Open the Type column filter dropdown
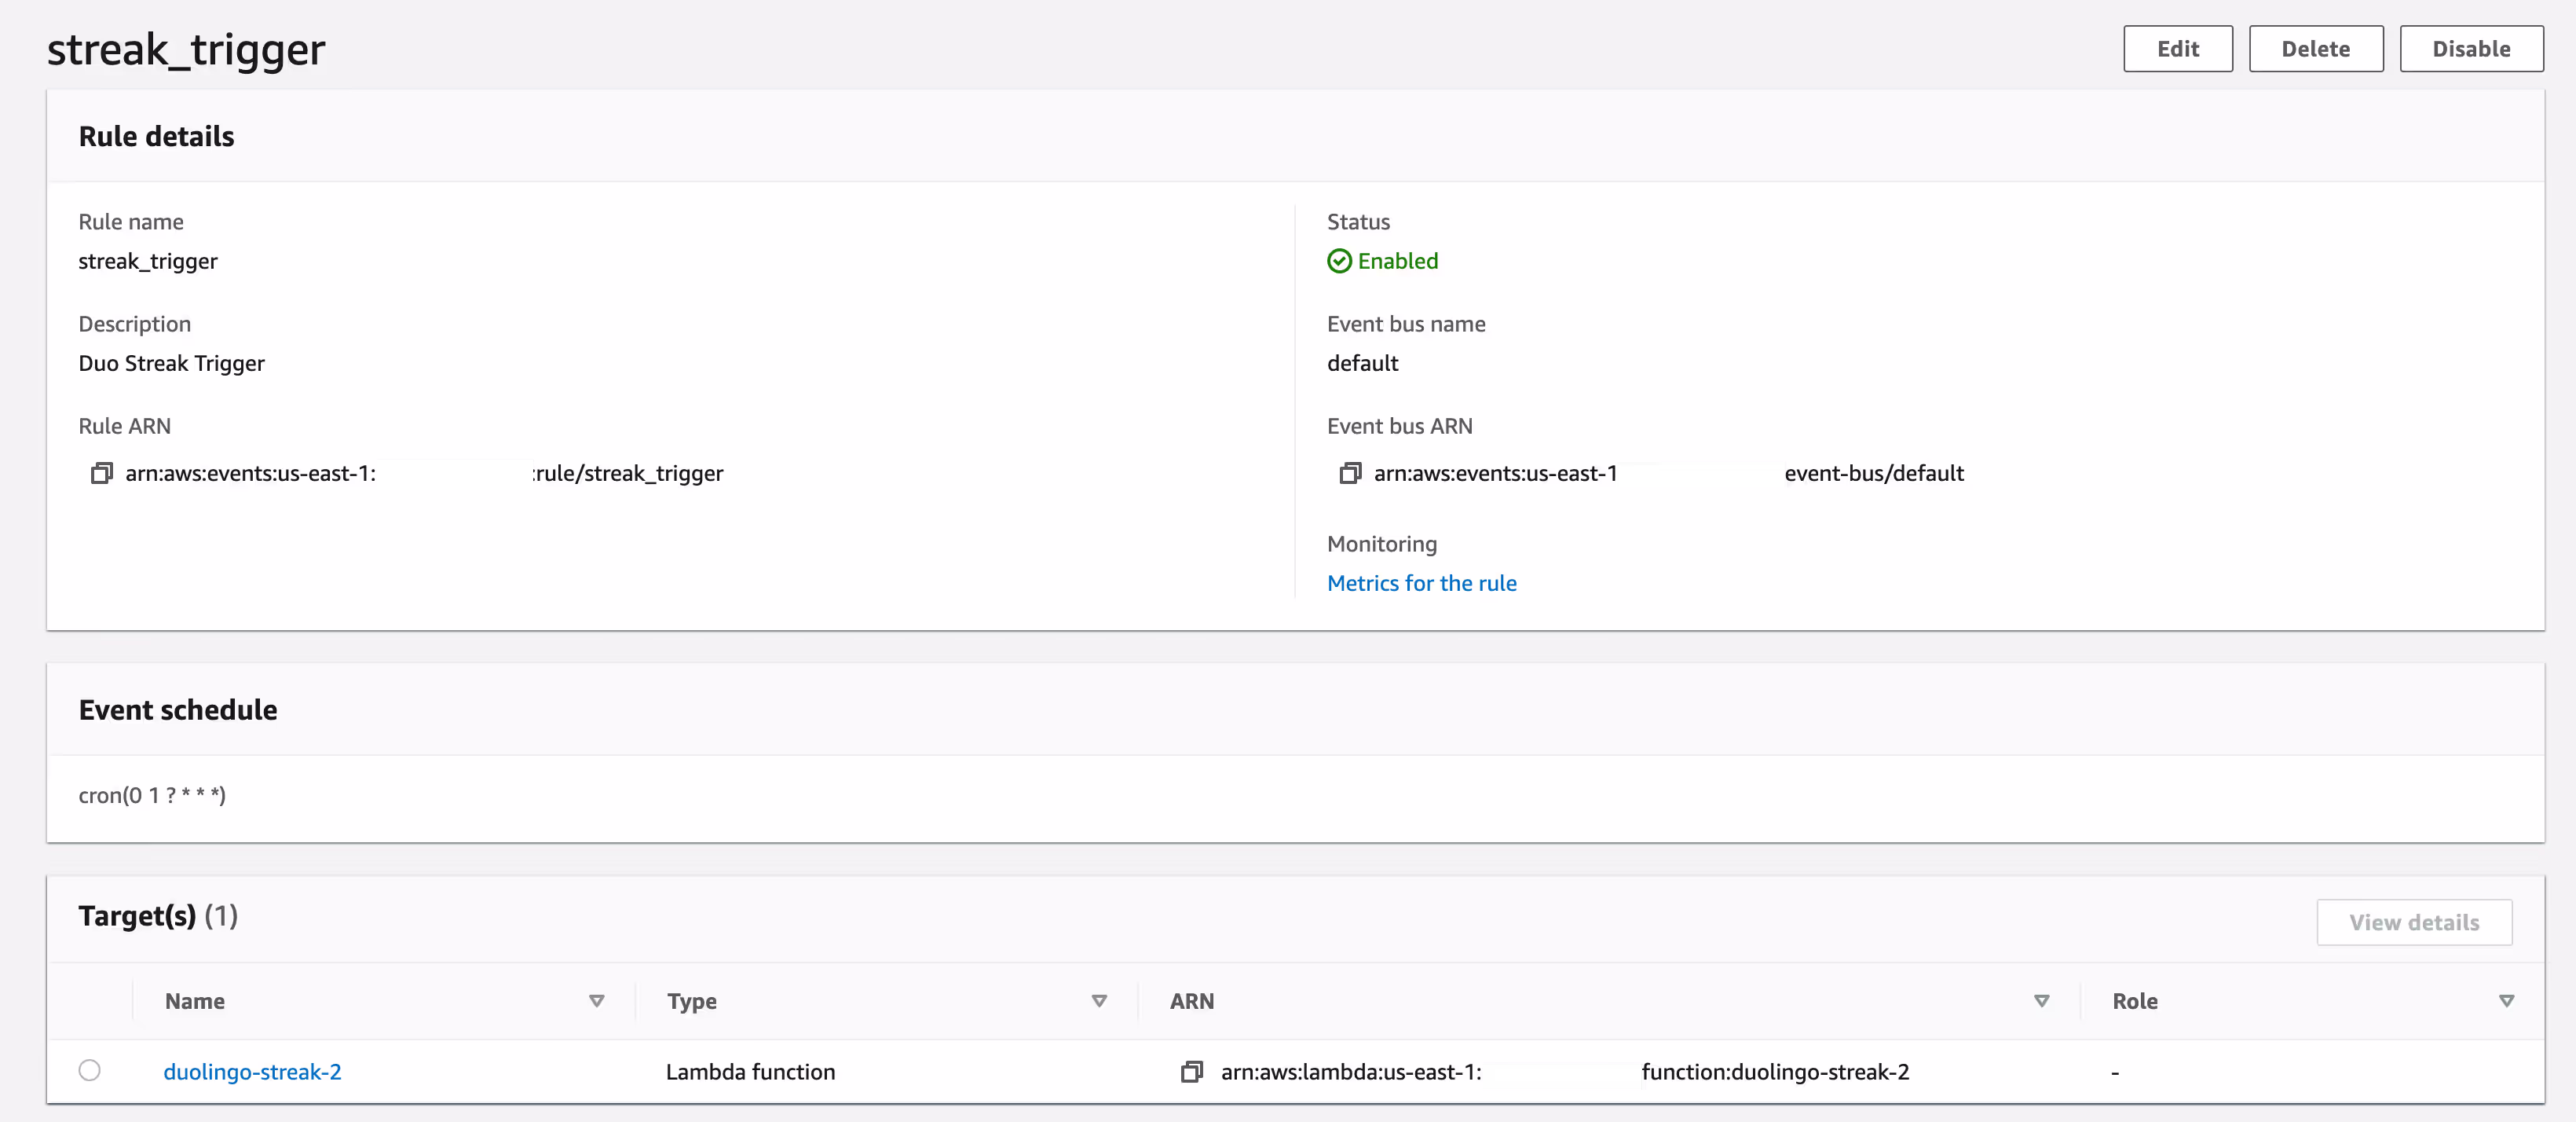 1100,1001
